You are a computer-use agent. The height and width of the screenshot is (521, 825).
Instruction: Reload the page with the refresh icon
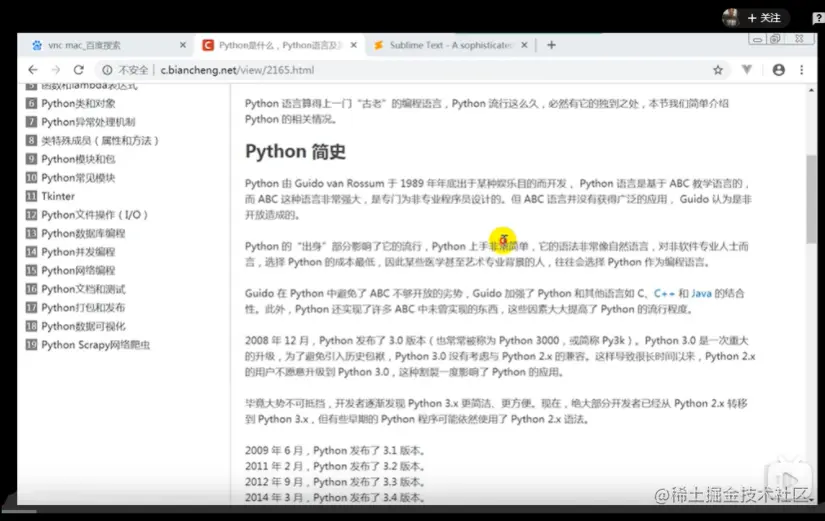tap(79, 69)
